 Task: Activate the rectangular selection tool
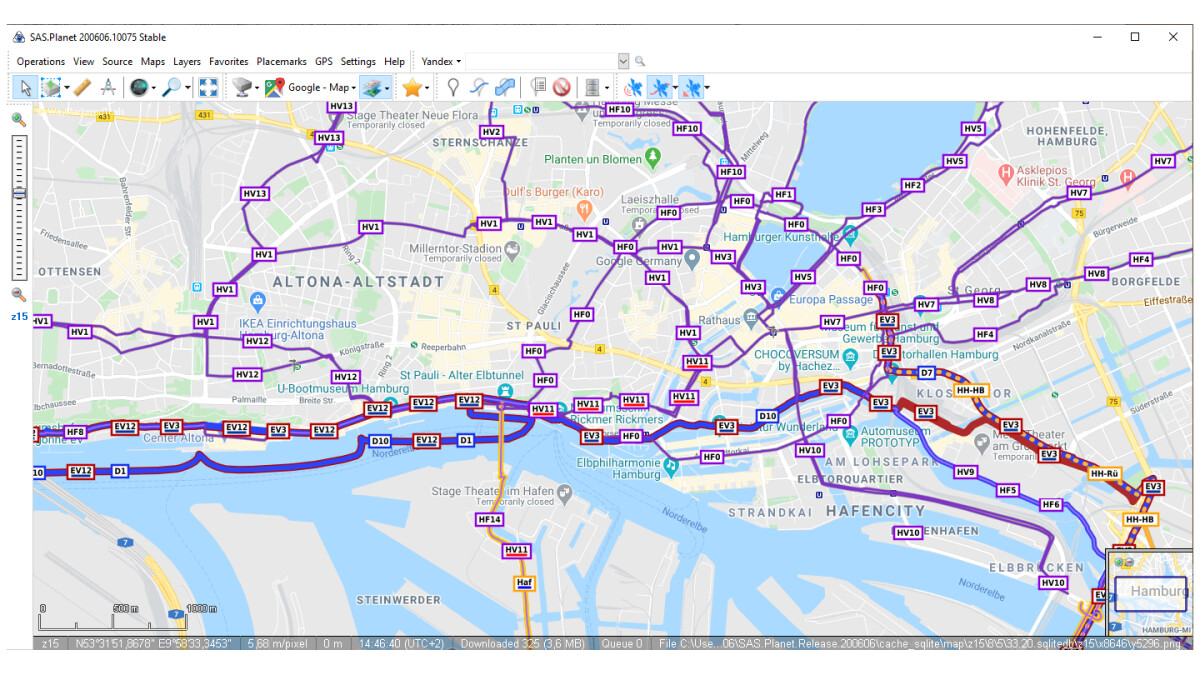[50, 87]
